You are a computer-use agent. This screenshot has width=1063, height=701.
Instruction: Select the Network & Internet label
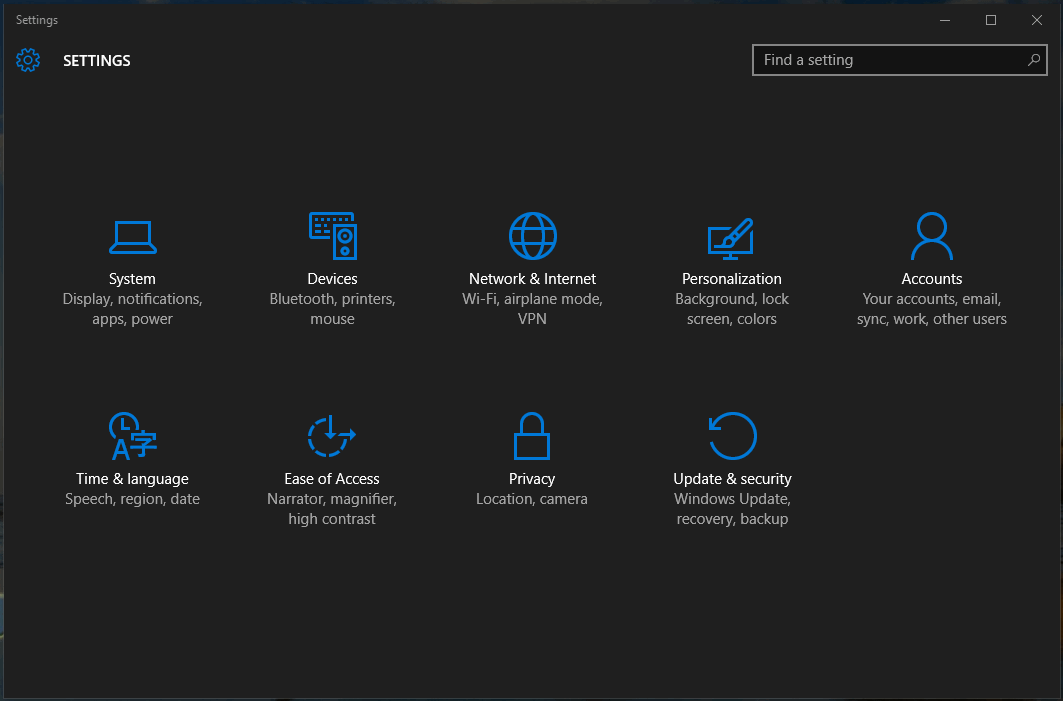tap(532, 279)
